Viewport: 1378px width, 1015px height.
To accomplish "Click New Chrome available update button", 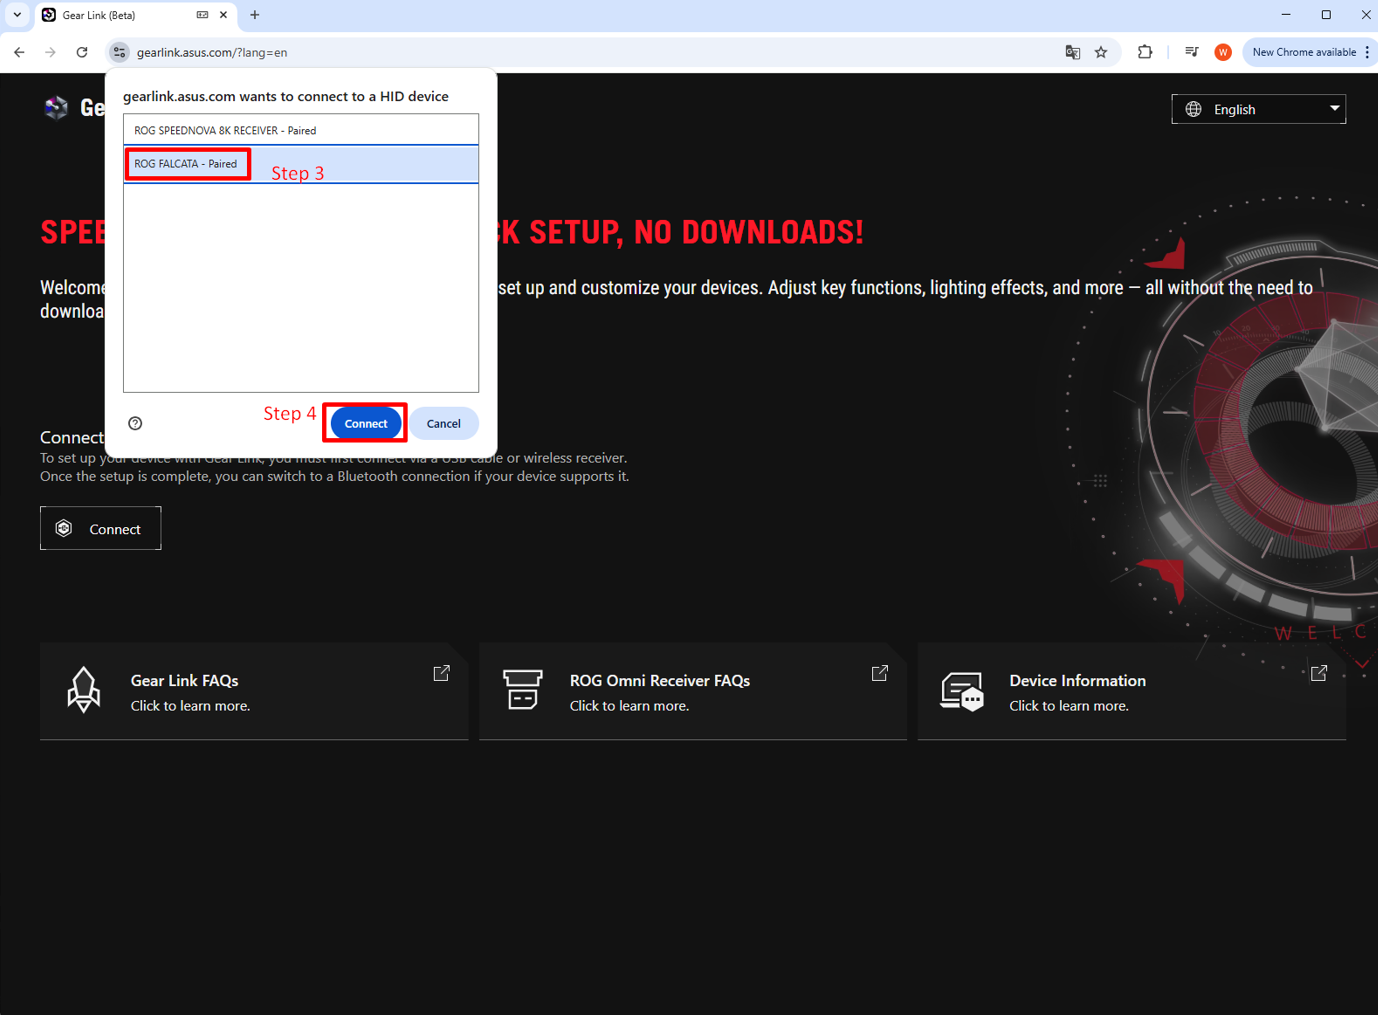I will pos(1304,52).
